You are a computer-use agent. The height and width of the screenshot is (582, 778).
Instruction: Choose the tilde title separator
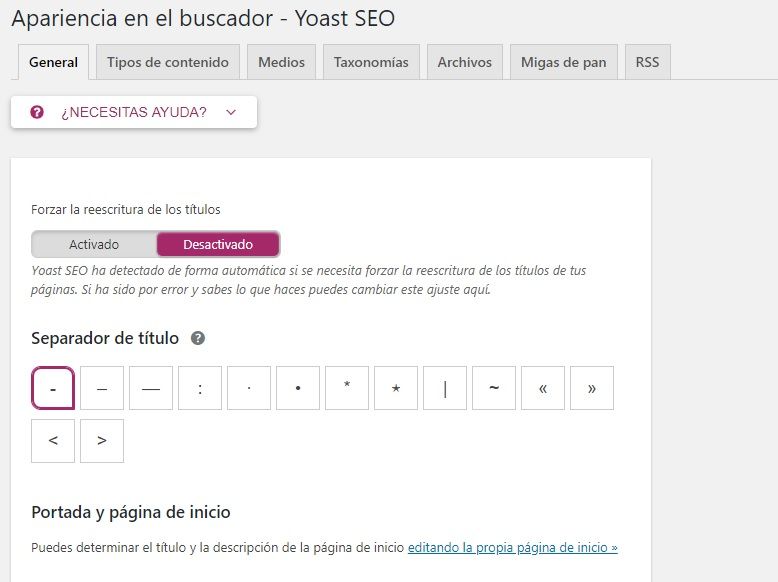click(x=494, y=388)
